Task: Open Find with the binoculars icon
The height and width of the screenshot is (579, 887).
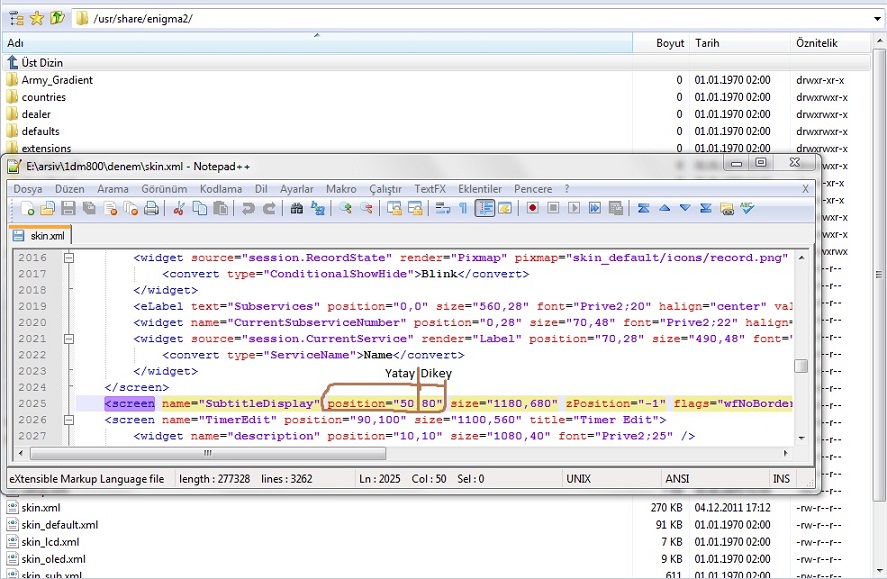Action: coord(296,209)
